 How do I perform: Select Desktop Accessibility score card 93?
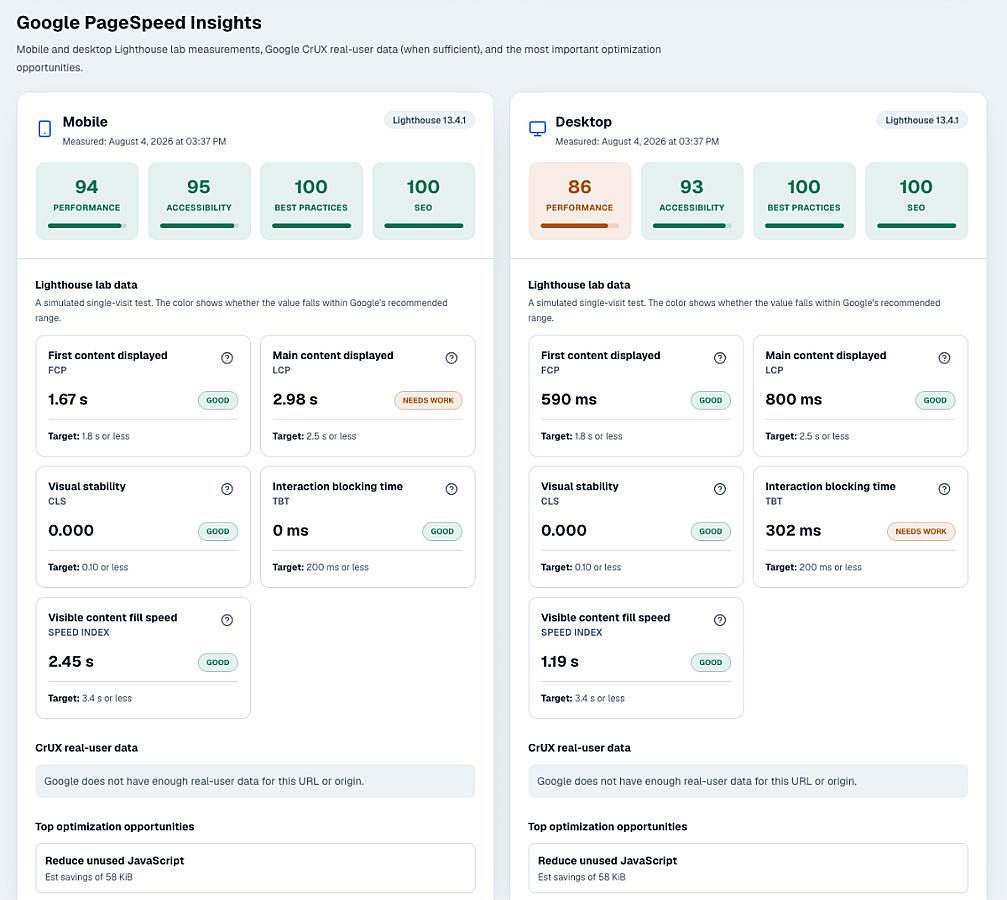[692, 201]
